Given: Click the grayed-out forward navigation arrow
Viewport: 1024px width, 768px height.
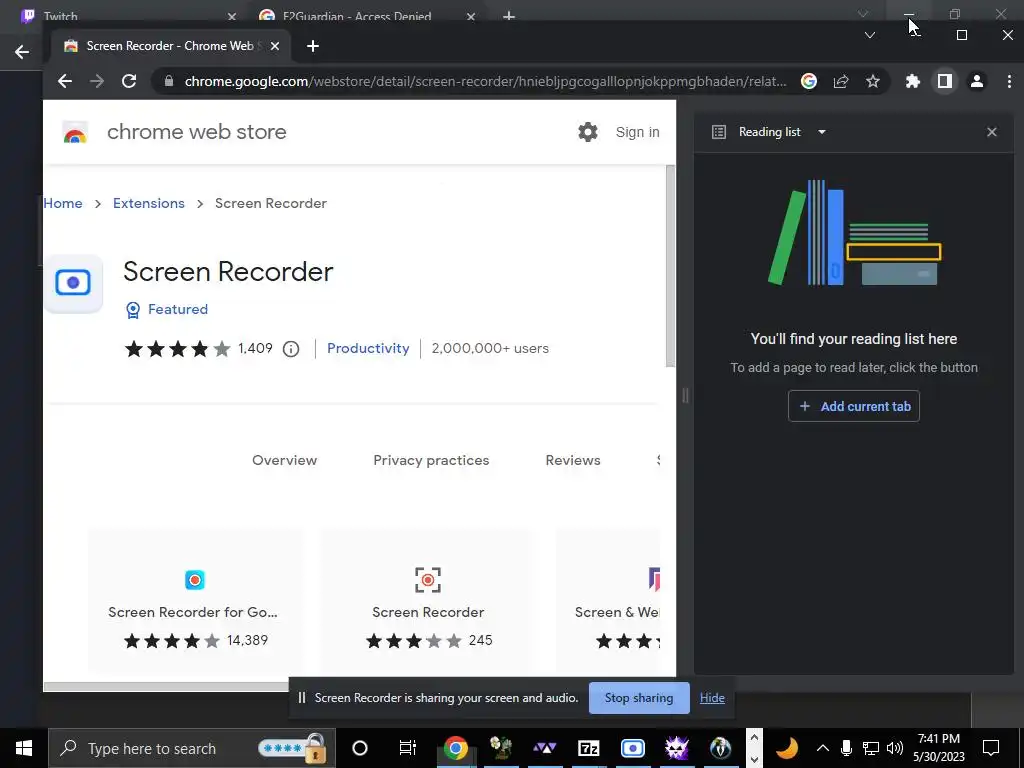Looking at the screenshot, I should 97,81.
